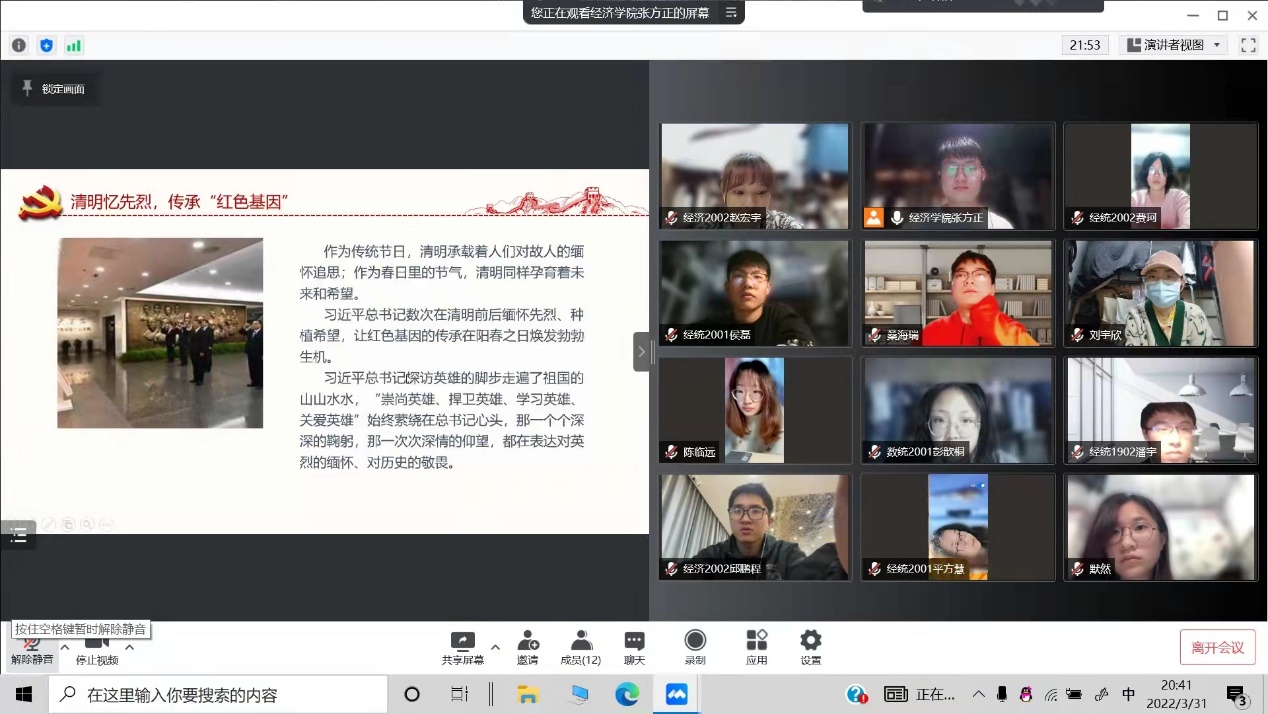
Task: Start recording with 录制
Action: coord(695,647)
